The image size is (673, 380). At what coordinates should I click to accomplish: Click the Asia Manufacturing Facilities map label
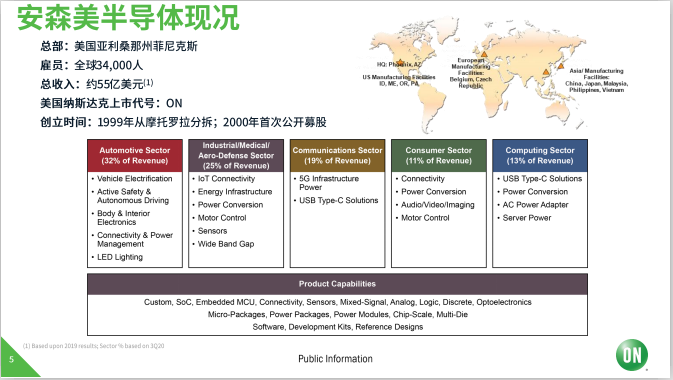[x=596, y=80]
